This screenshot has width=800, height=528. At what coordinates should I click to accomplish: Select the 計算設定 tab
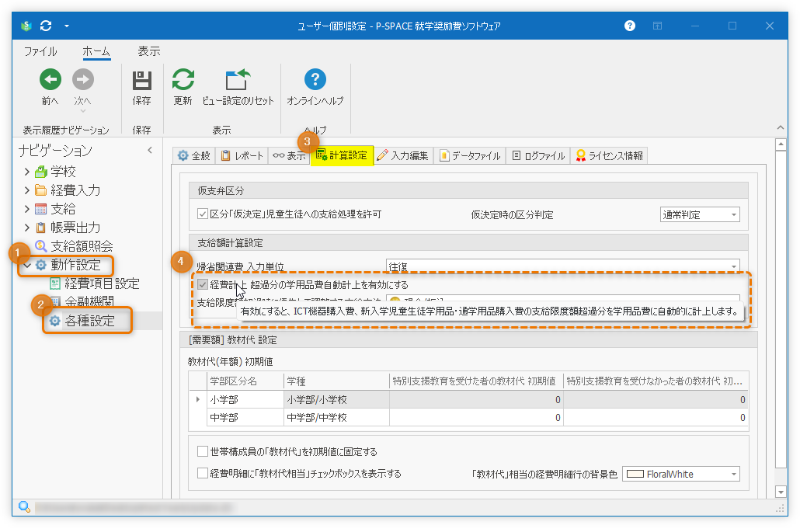[x=342, y=155]
